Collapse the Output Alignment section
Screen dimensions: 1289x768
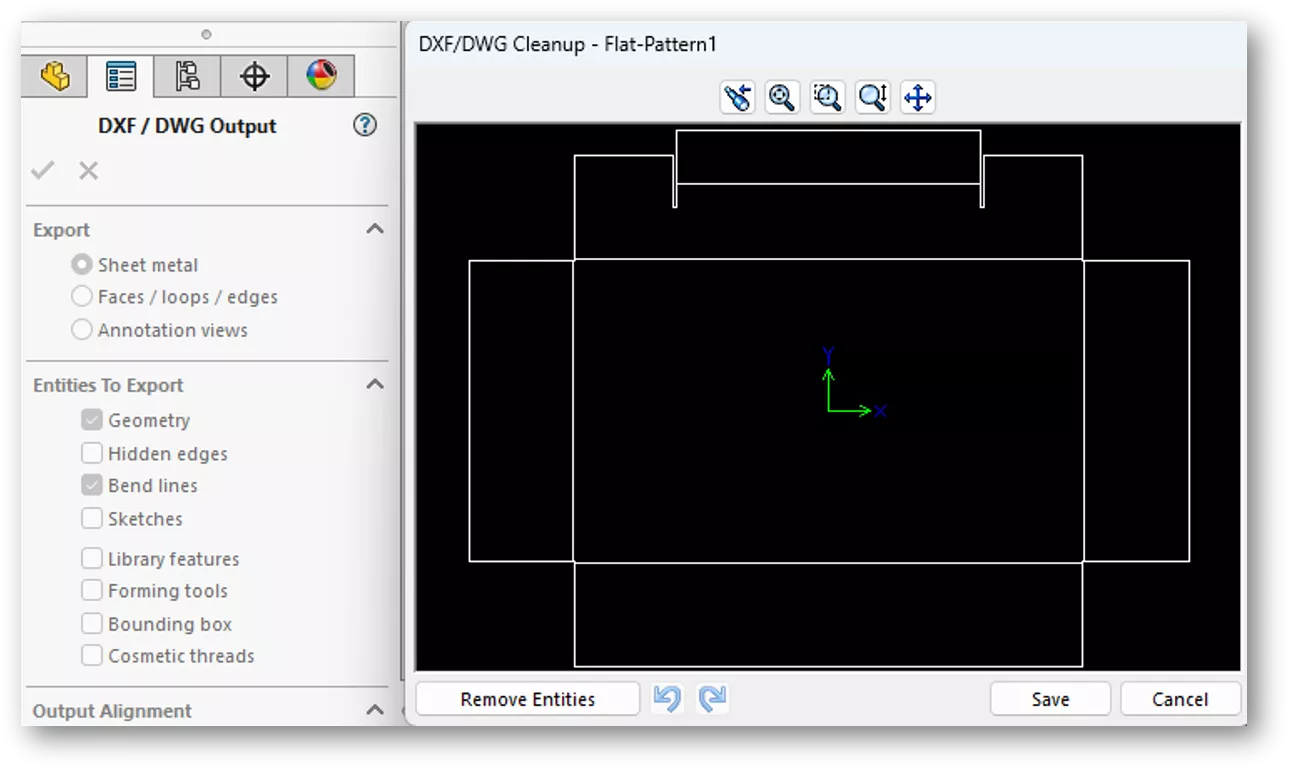[375, 710]
